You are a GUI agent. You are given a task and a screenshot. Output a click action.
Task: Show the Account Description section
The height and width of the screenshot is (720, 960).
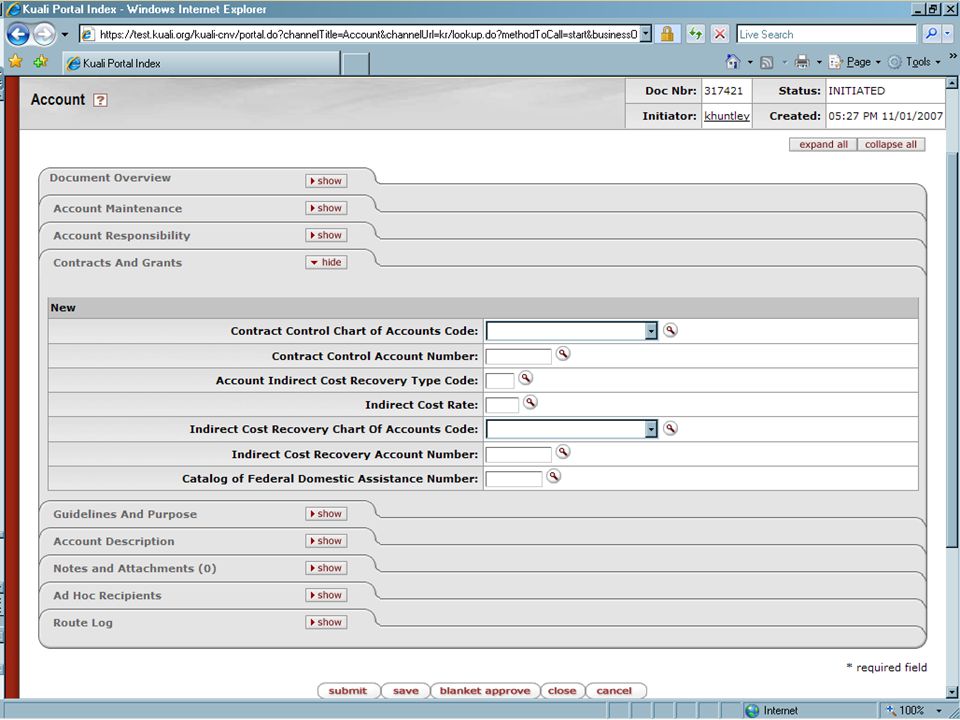point(326,541)
